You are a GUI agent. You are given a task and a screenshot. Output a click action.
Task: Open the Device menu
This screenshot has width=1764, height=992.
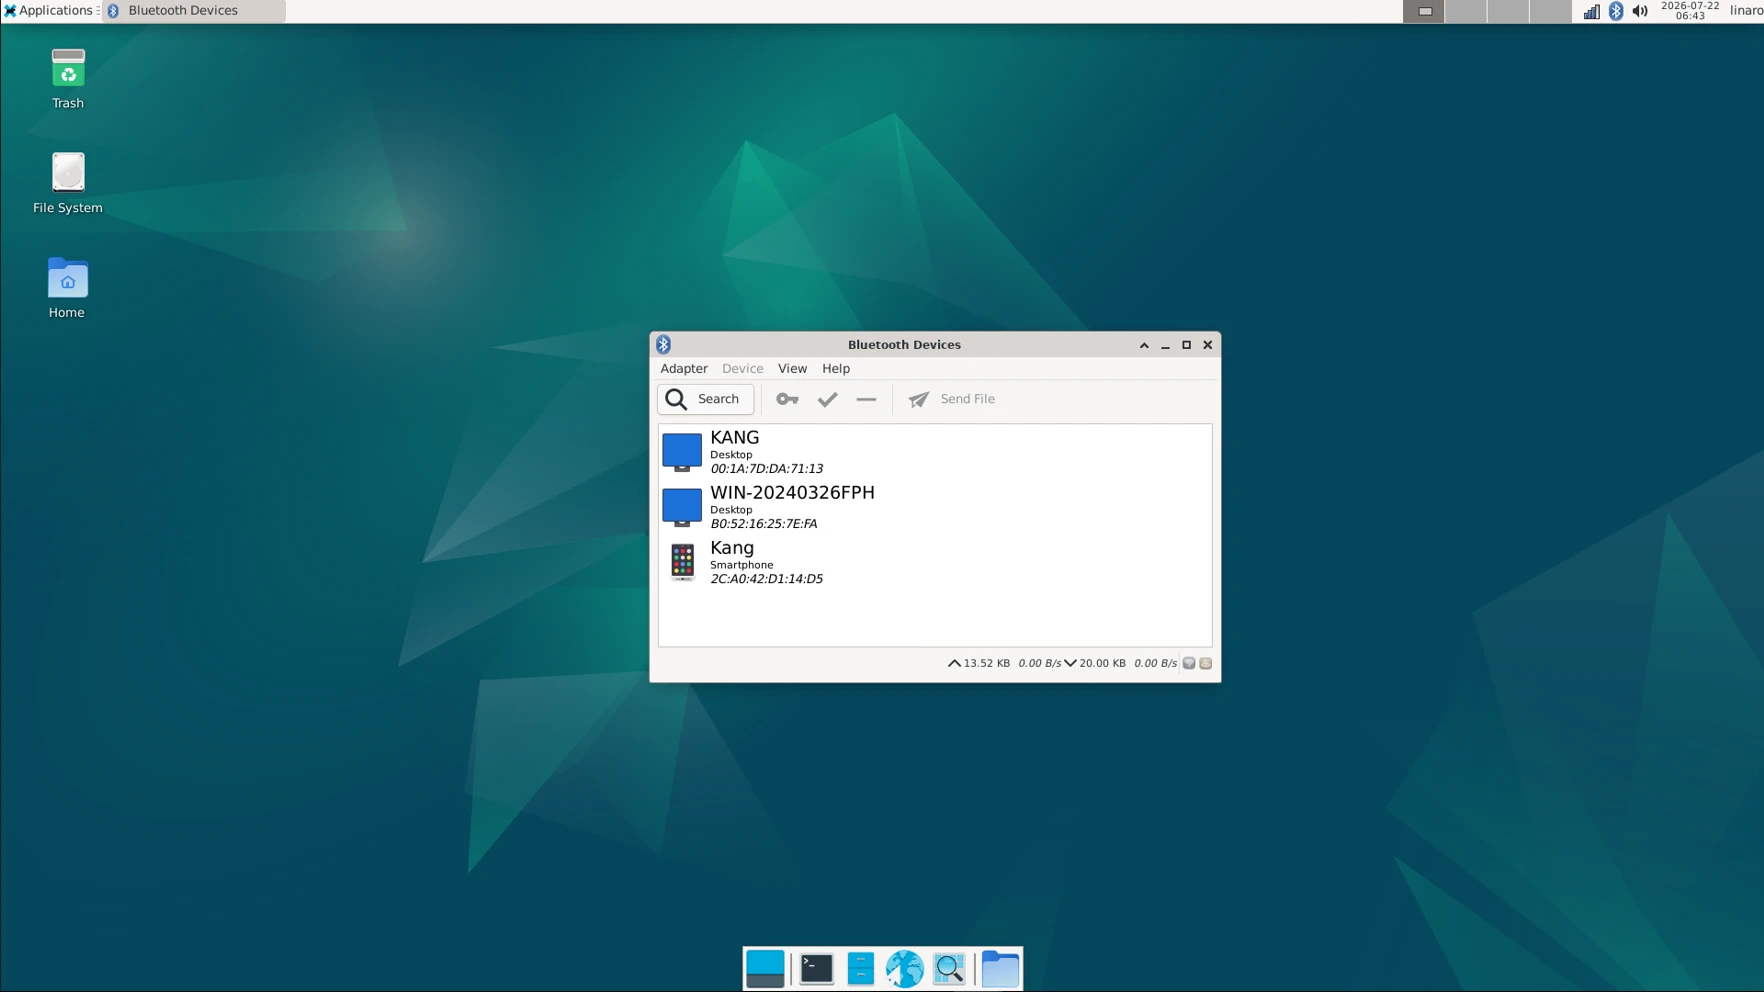[x=742, y=368]
